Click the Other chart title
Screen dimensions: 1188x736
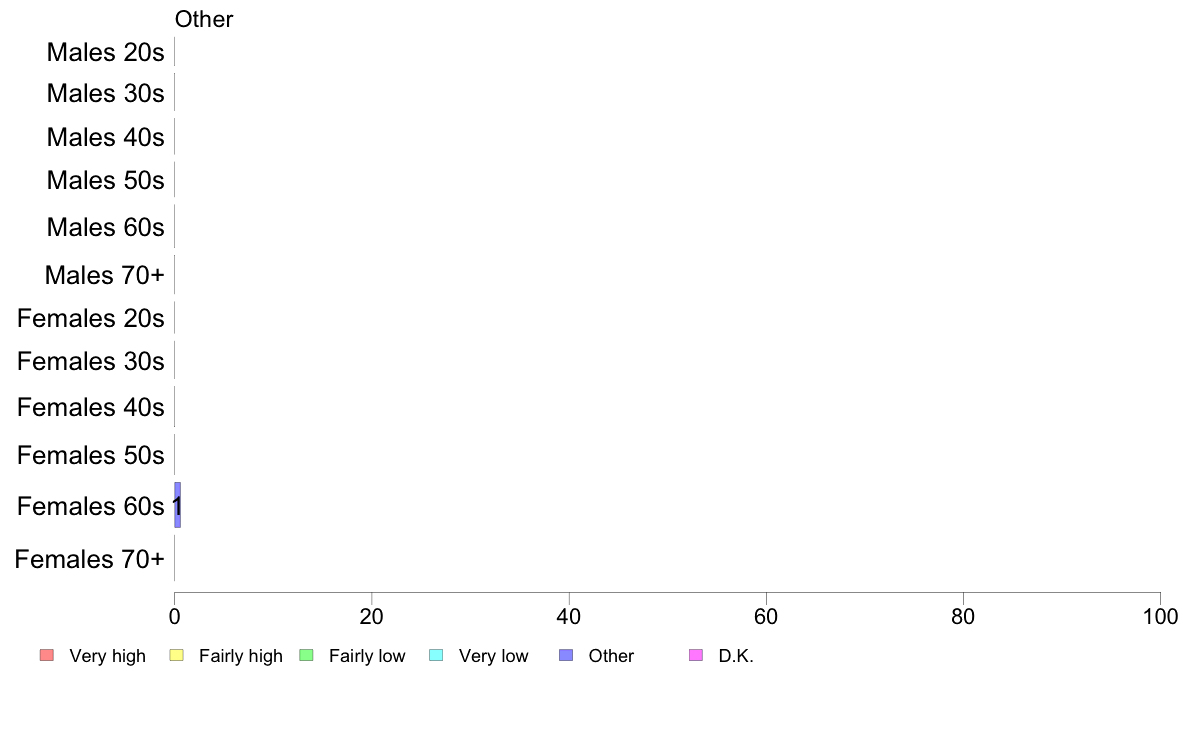pyautogui.click(x=204, y=19)
